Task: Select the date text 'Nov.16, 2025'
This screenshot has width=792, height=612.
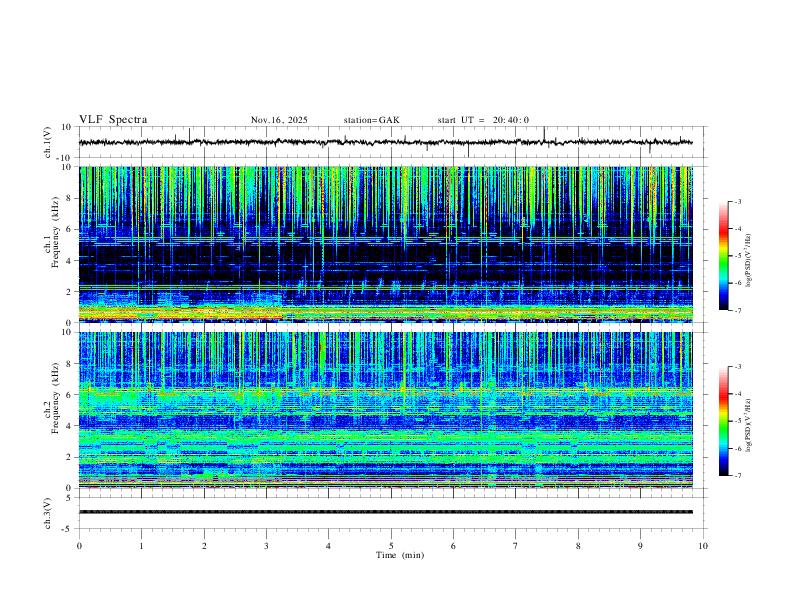Action: [x=279, y=120]
